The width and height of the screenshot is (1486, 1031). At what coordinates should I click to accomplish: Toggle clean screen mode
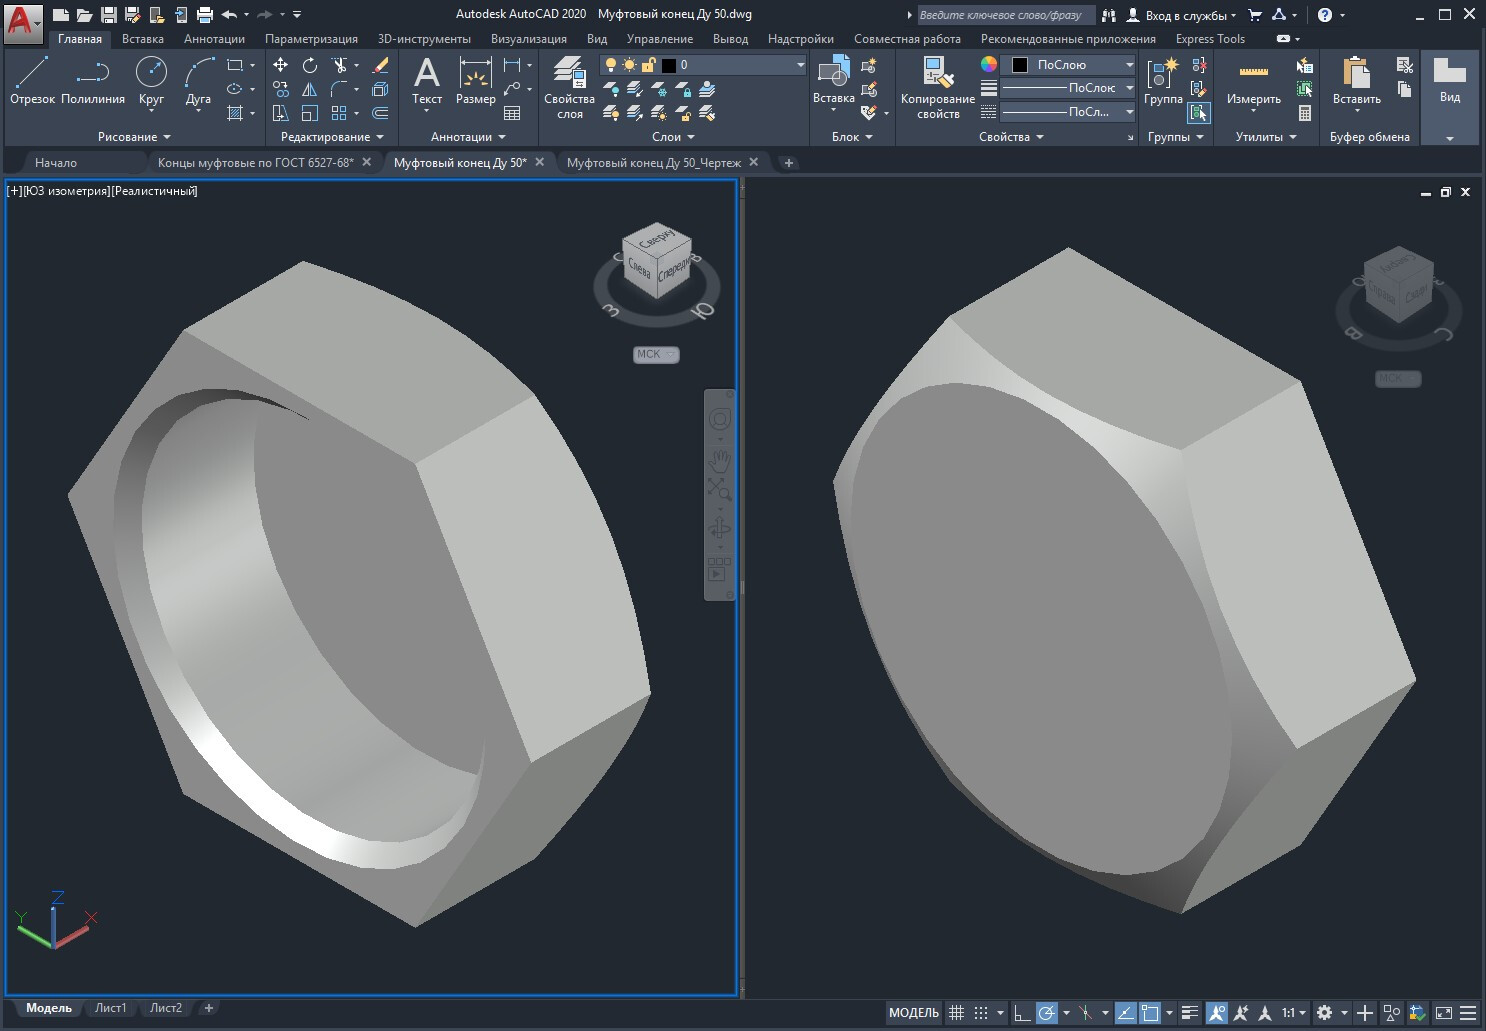[1443, 1013]
